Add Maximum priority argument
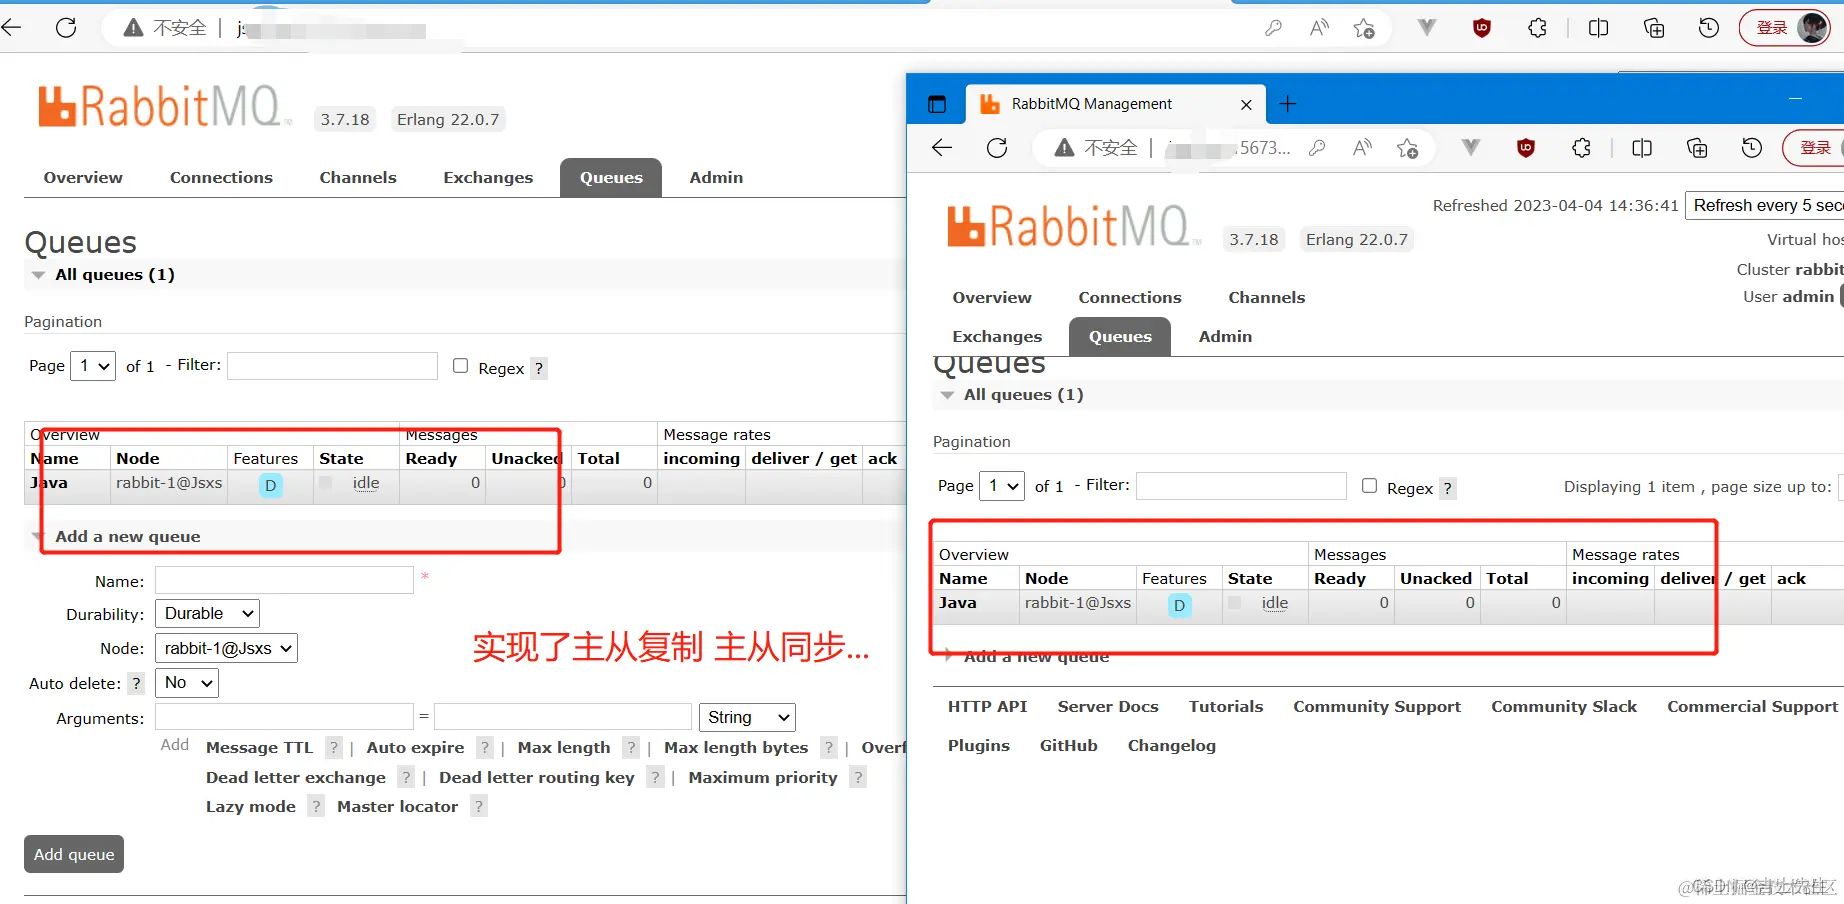1844x904 pixels. pyautogui.click(x=763, y=777)
